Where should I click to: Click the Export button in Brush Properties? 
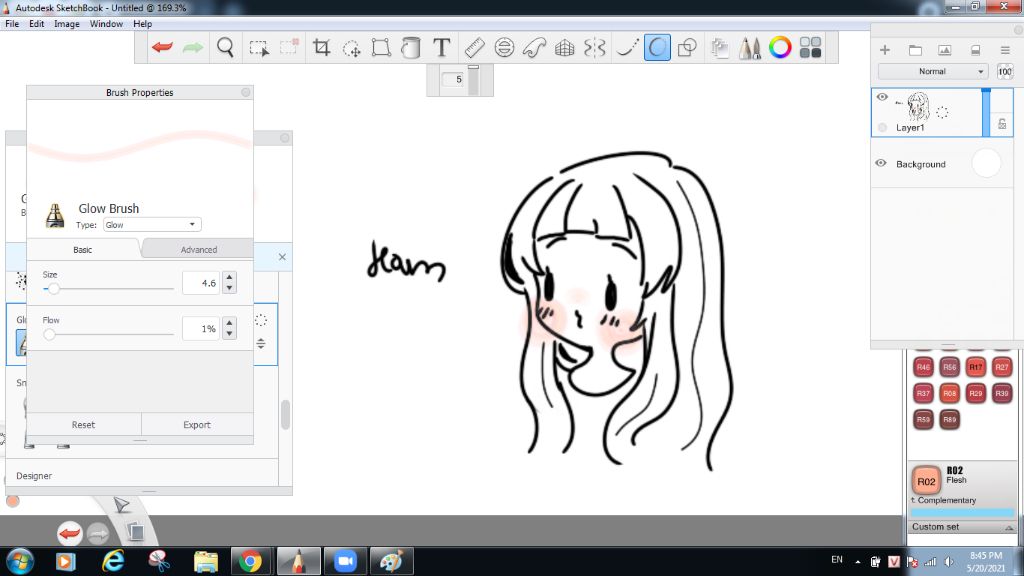point(197,424)
